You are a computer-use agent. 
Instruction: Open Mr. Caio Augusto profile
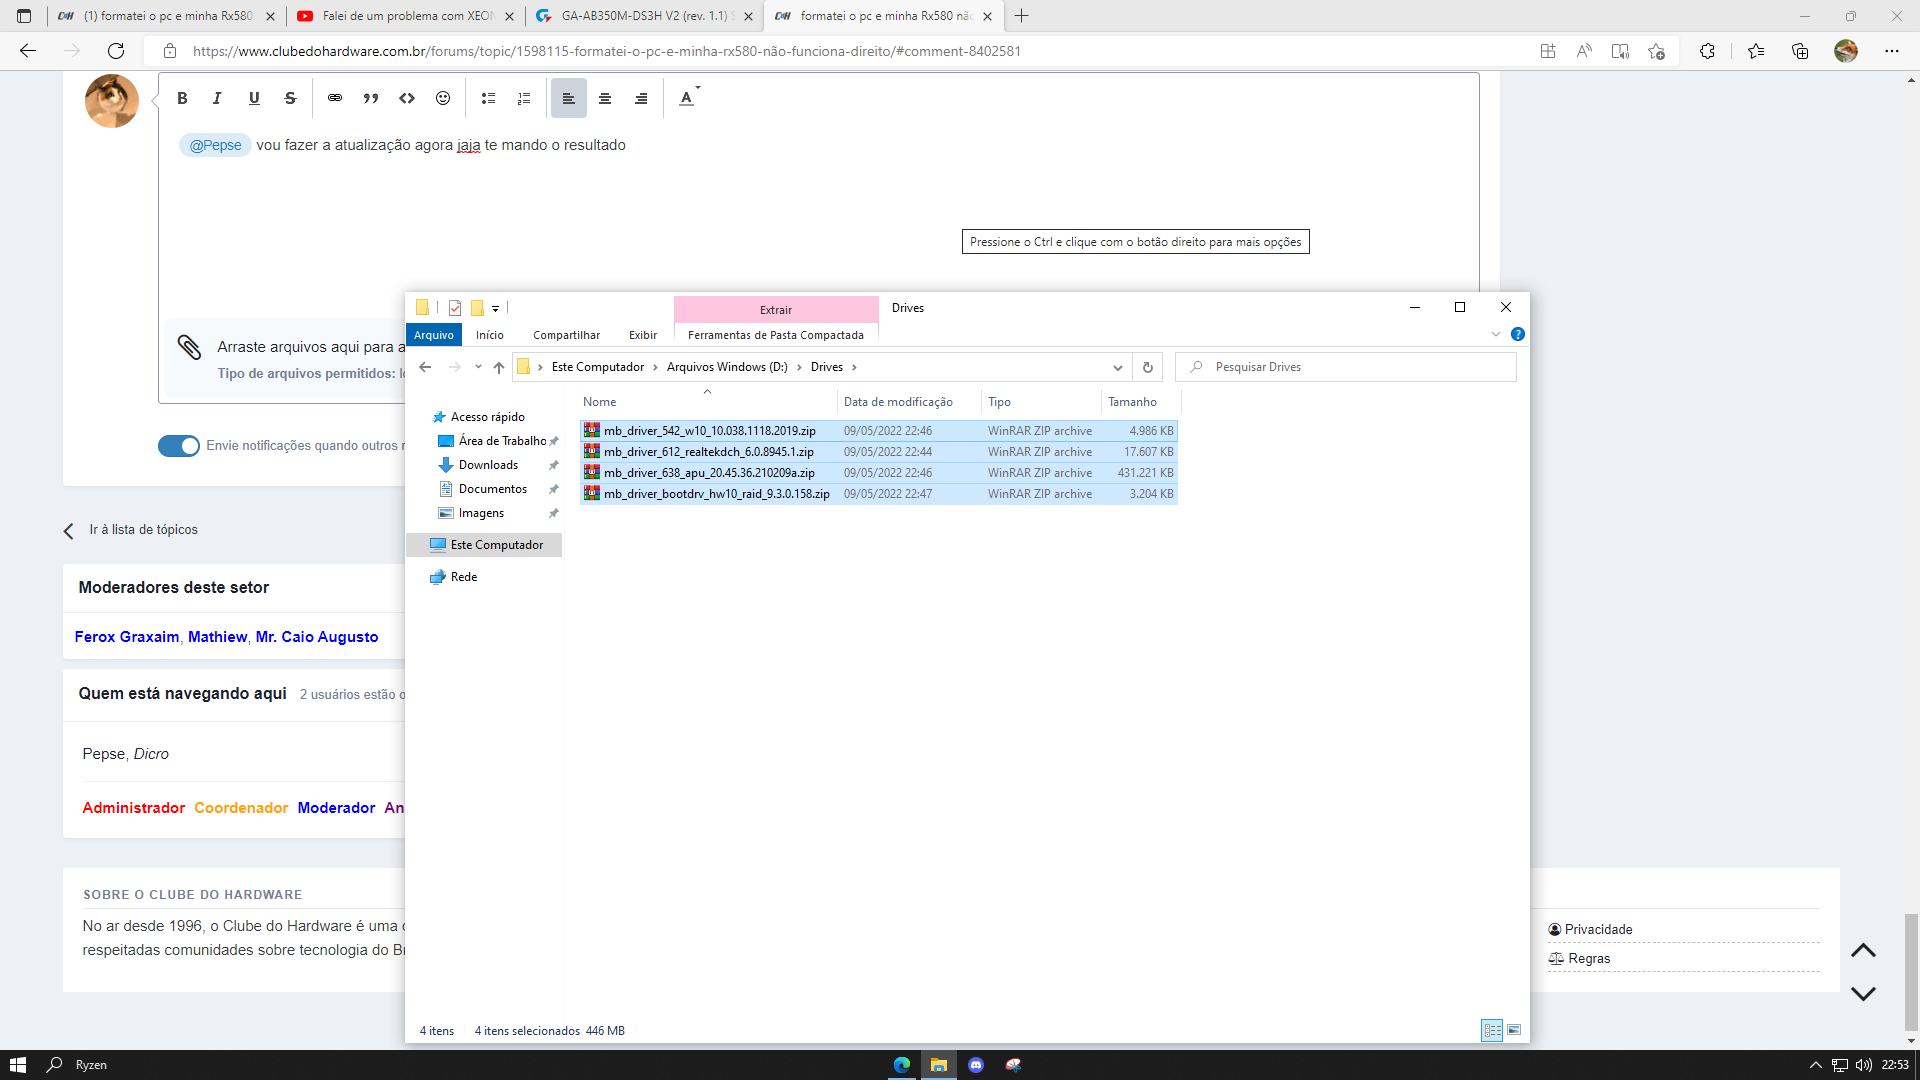[317, 637]
